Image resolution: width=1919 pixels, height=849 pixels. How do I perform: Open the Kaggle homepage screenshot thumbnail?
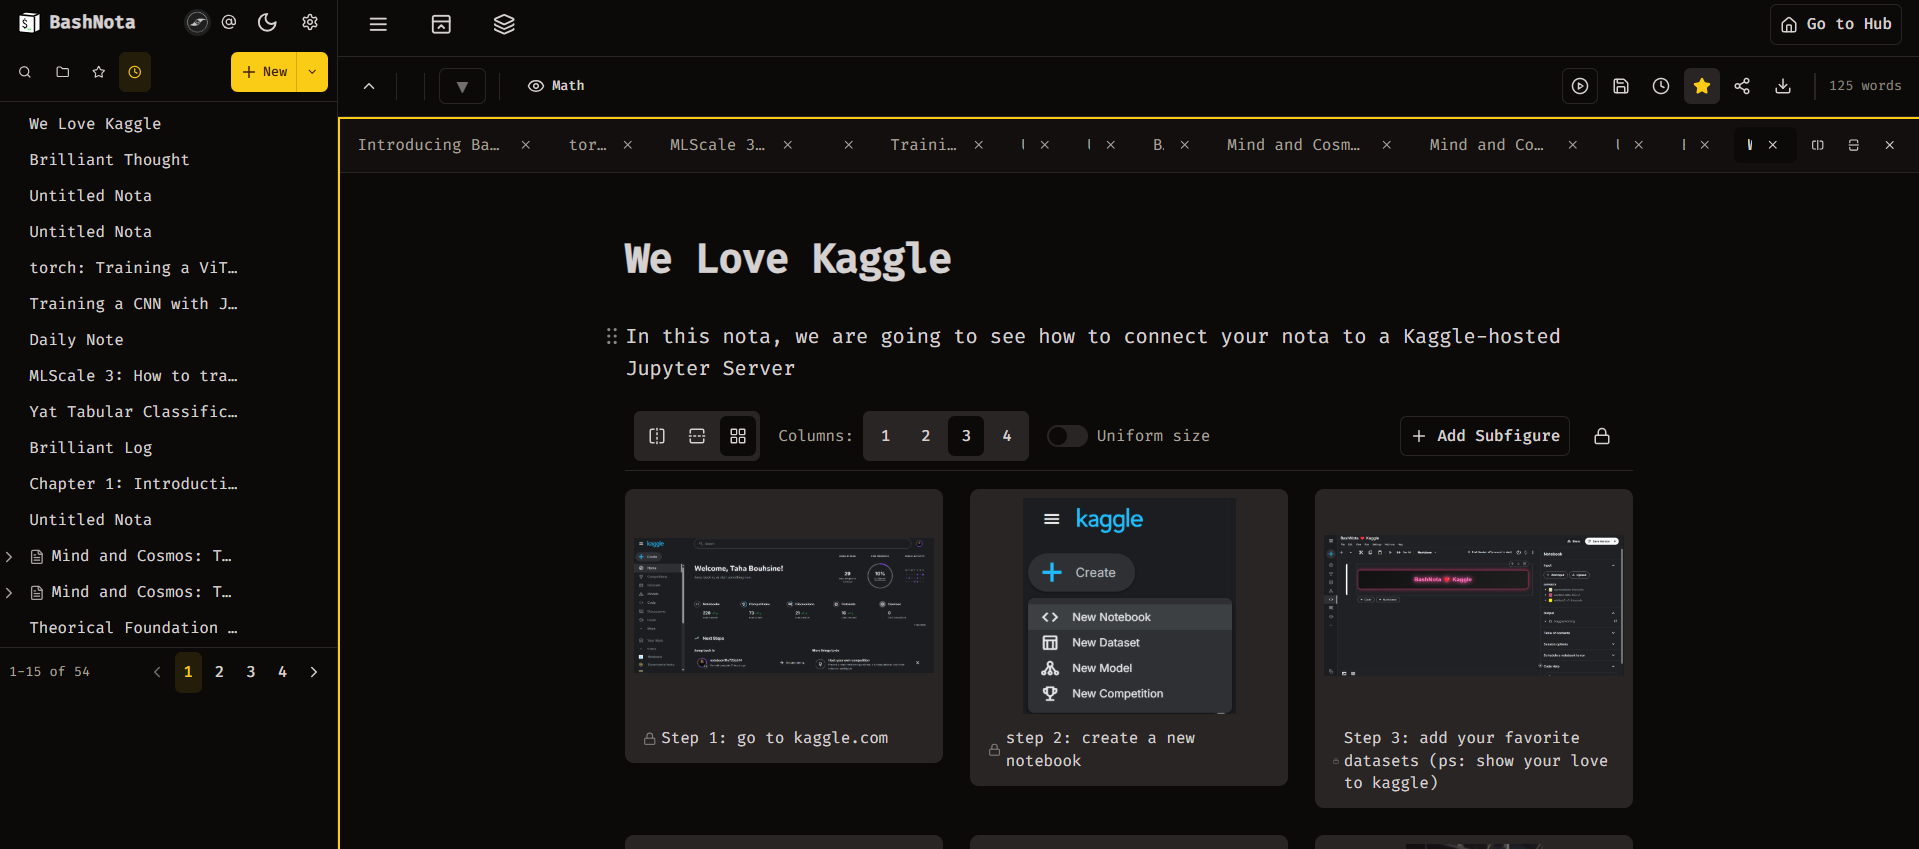coord(784,605)
